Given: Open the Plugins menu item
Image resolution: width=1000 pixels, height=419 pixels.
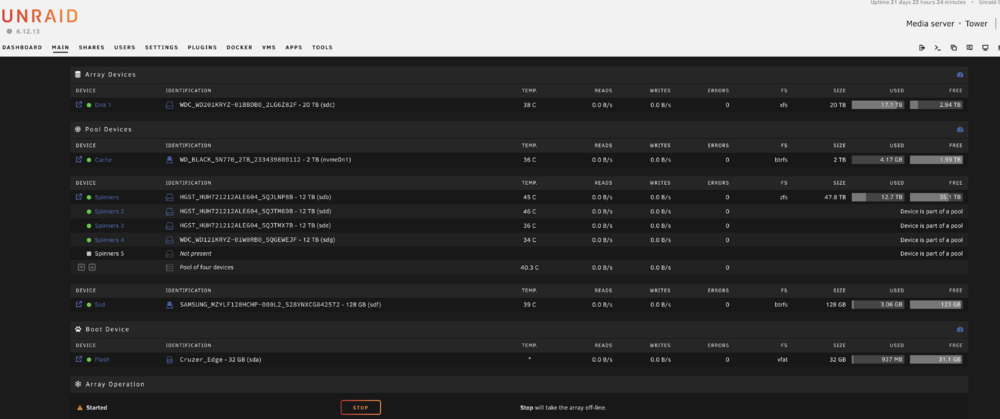Looking at the screenshot, I should pos(202,47).
